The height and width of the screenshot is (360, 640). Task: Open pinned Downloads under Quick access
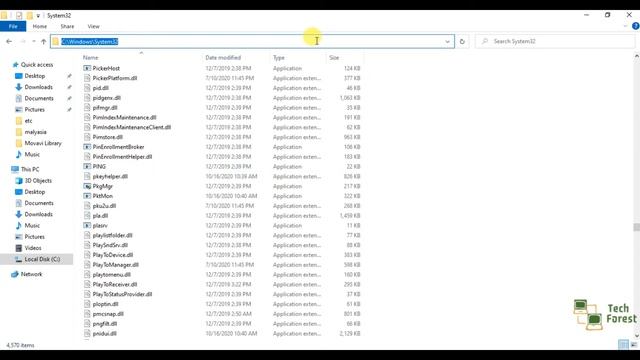pyautogui.click(x=38, y=87)
